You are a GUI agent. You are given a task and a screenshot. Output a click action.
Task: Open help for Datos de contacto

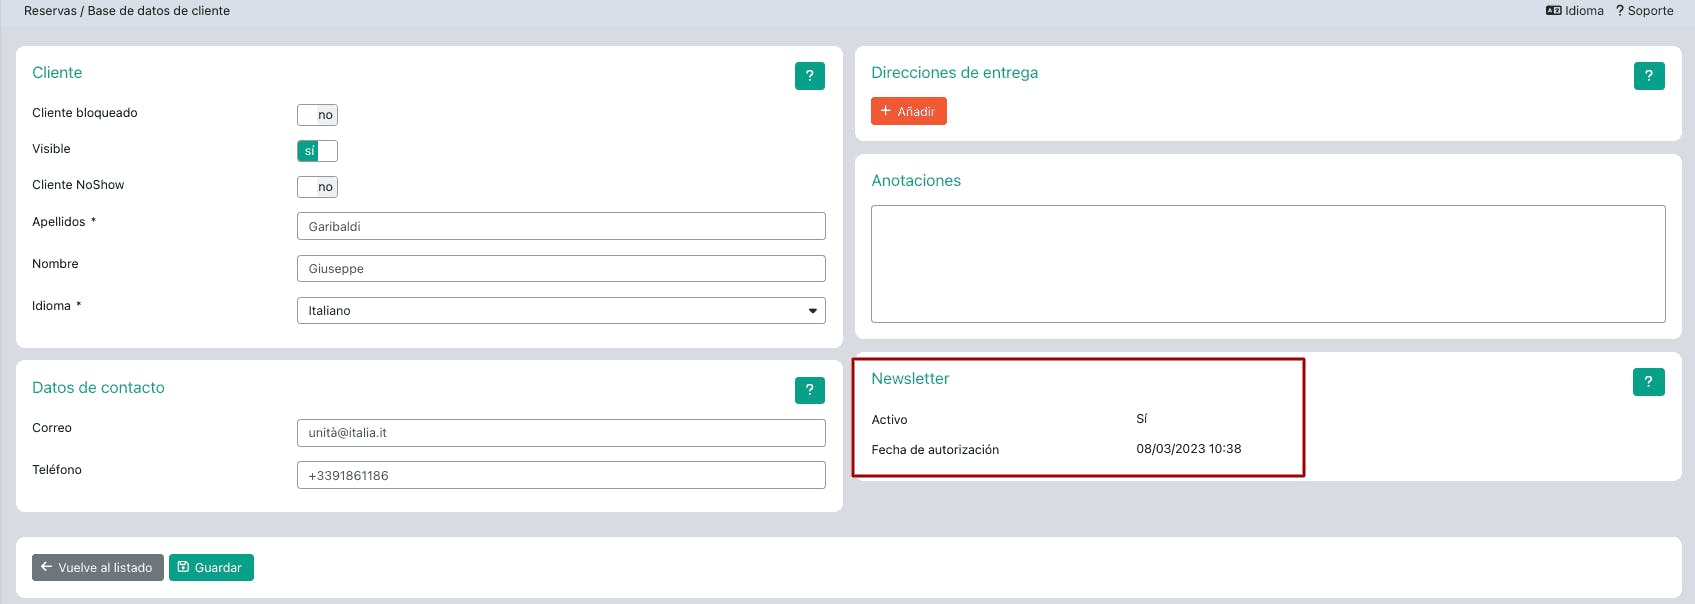pos(809,390)
